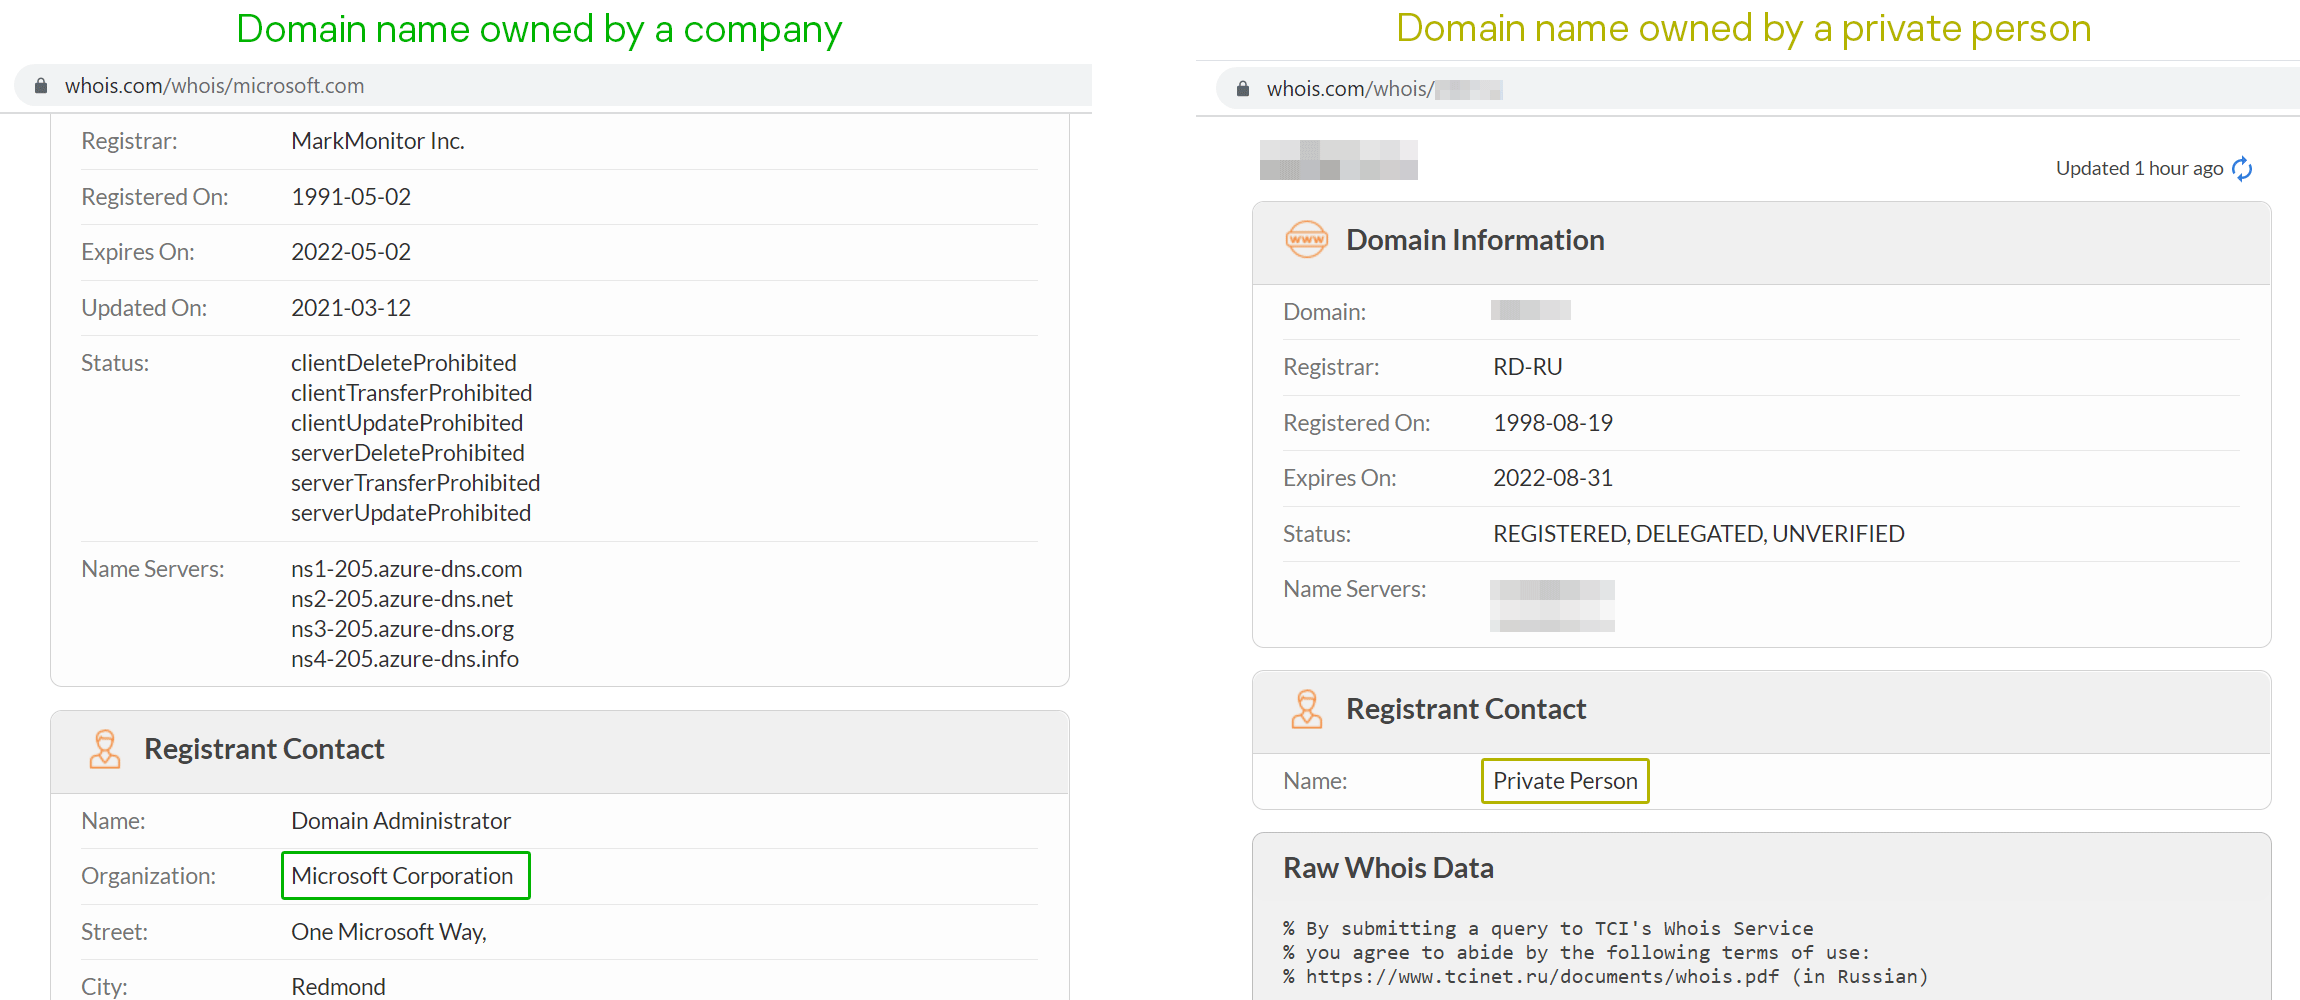Image resolution: width=2300 pixels, height=1000 pixels.
Task: Click the expiry date 2022-08-31
Action: coord(1553,478)
